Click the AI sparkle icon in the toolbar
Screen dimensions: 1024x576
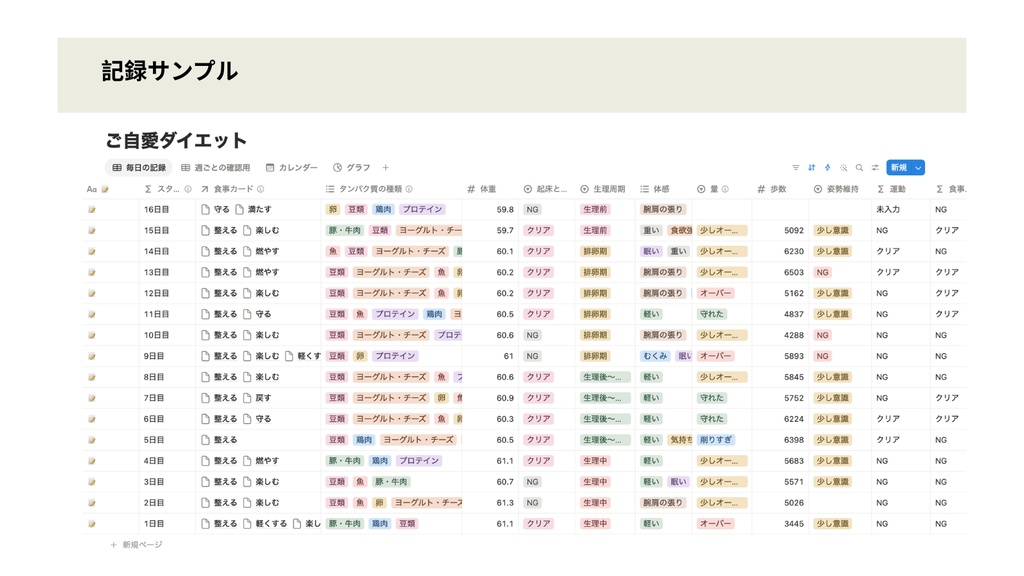coord(844,168)
